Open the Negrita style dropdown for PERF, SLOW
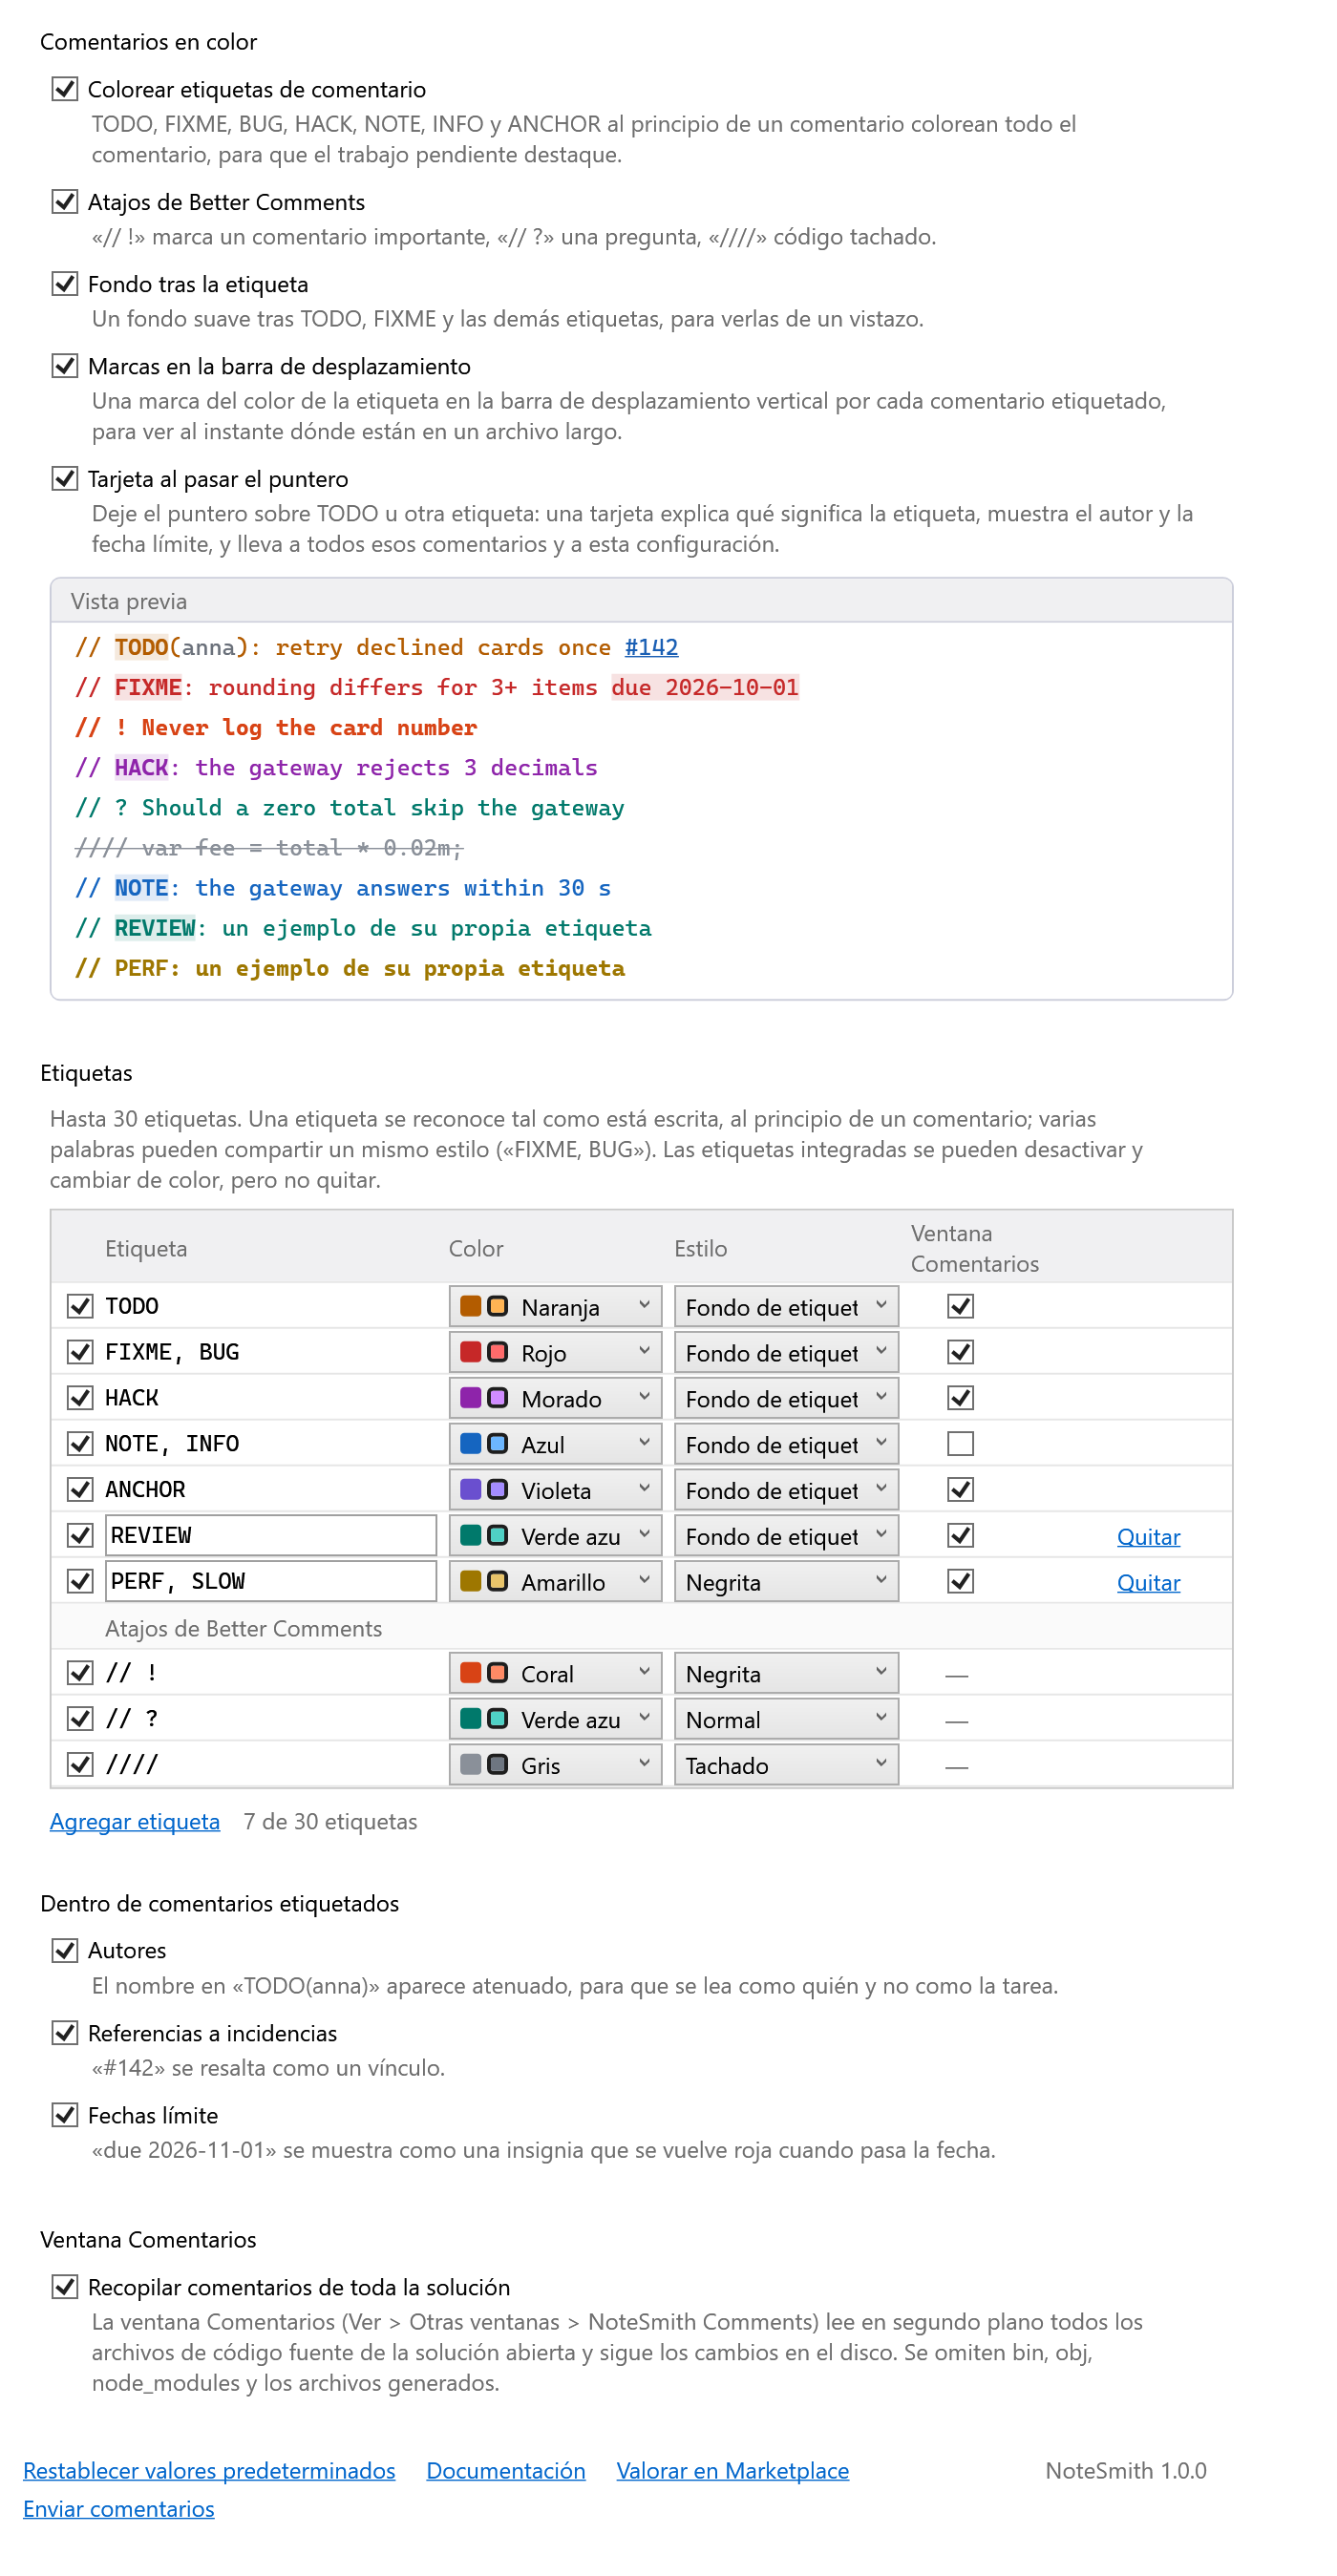 [786, 1583]
